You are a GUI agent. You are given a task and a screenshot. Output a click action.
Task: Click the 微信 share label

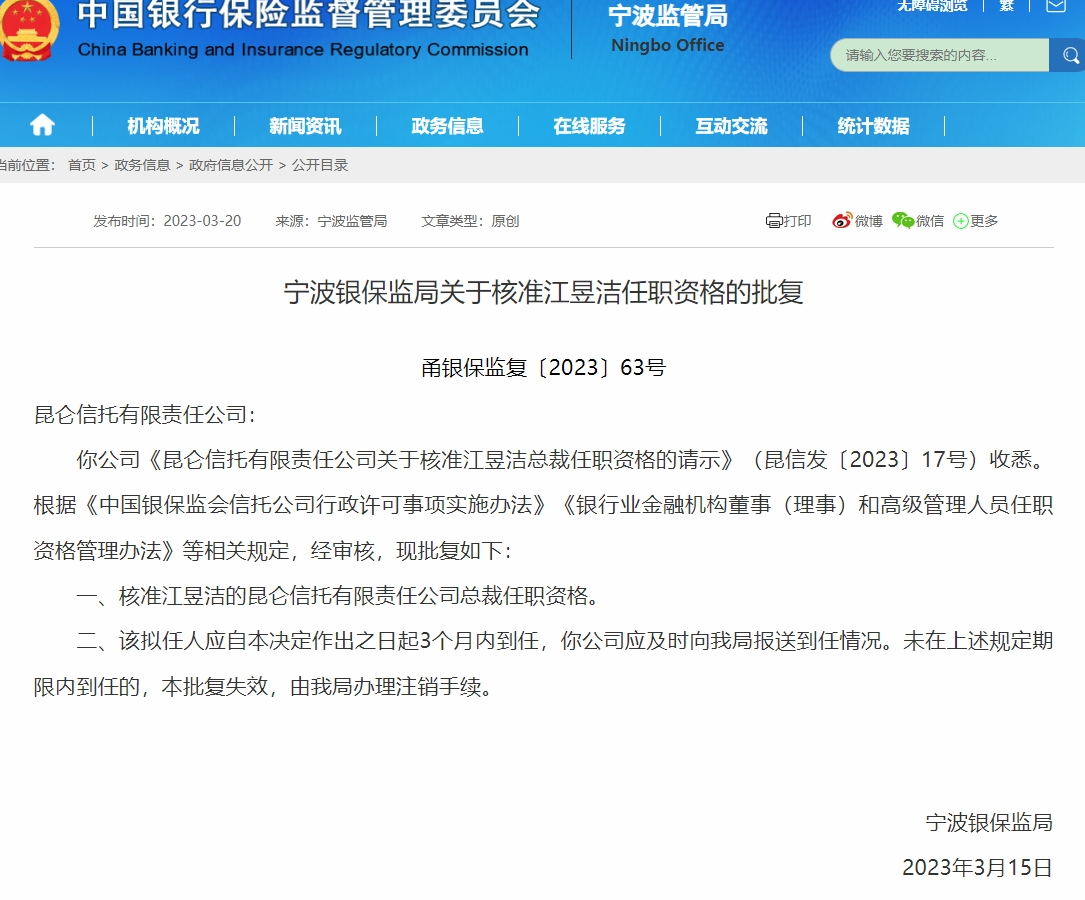coord(930,221)
